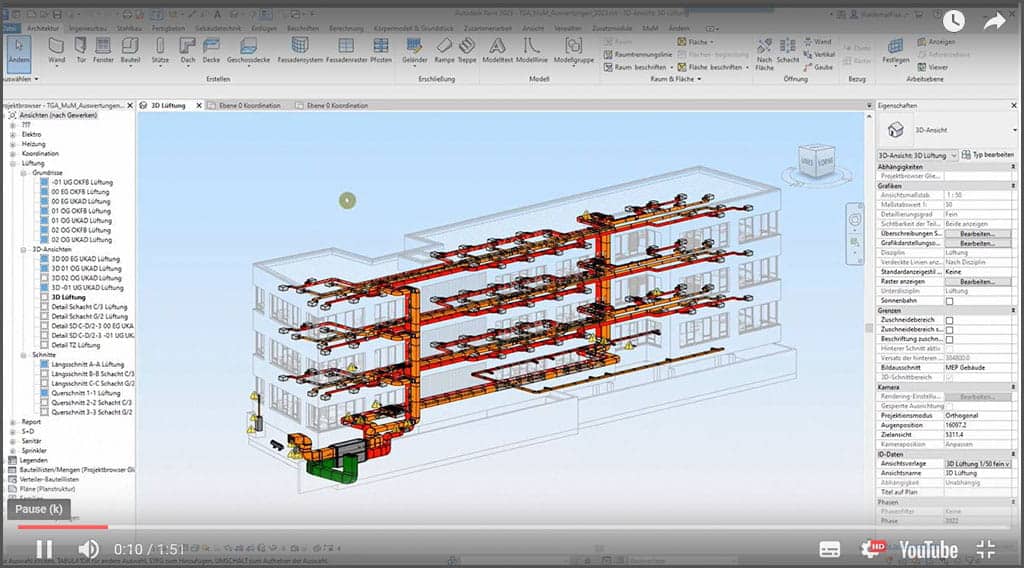1024x568 pixels.
Task: Click the Raumtrennungslinie tool
Action: [x=637, y=54]
